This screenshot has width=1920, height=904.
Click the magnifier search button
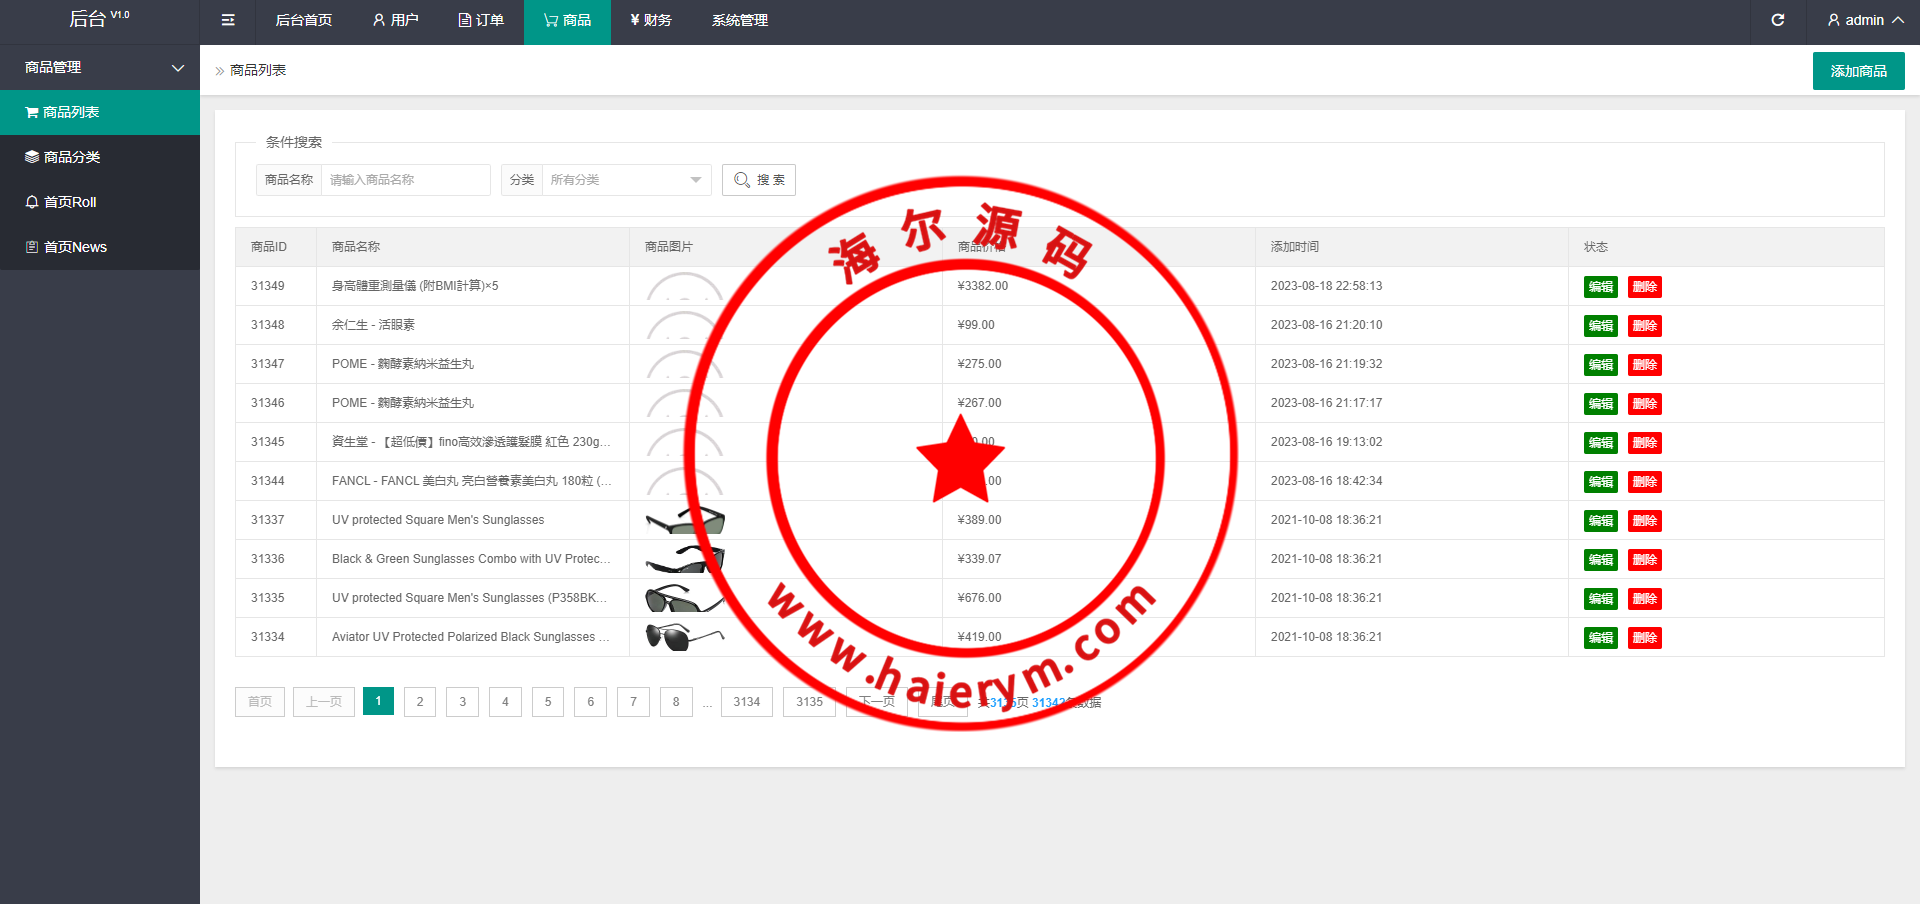(759, 180)
